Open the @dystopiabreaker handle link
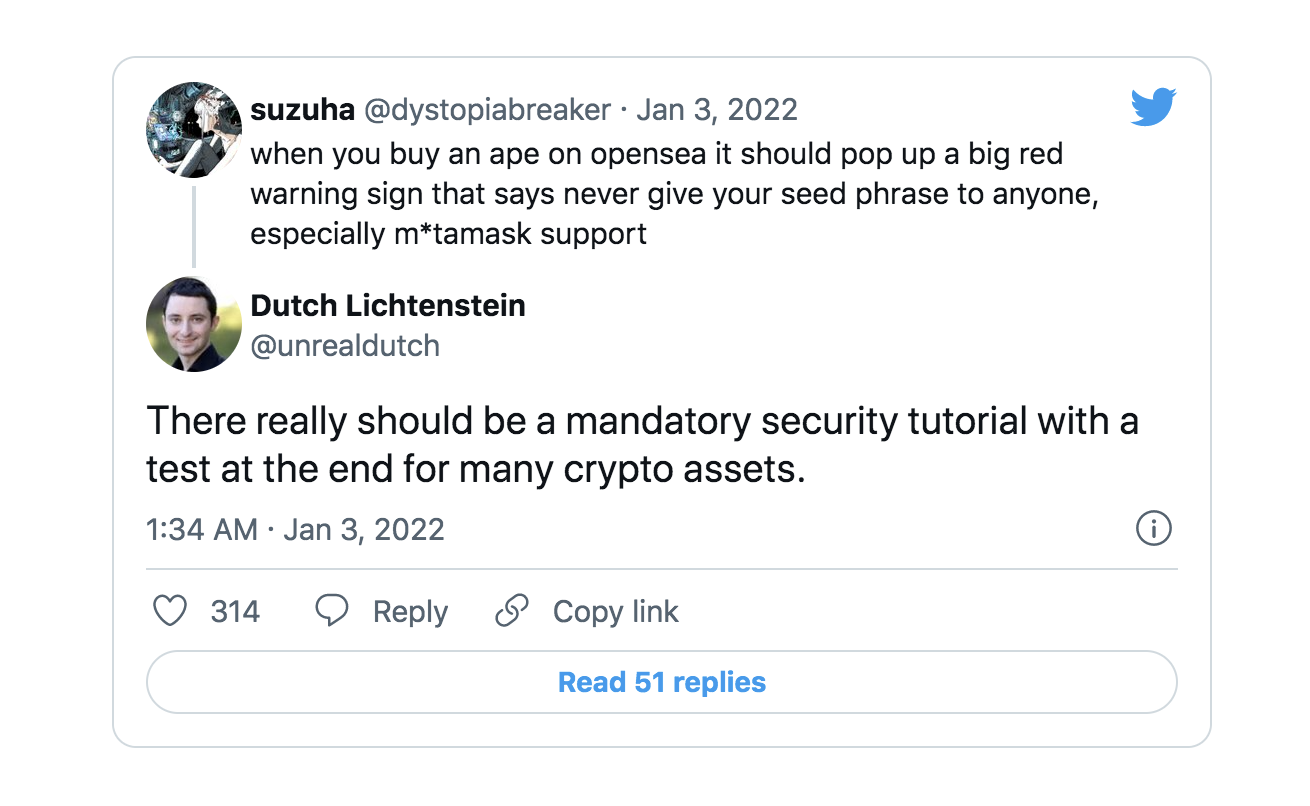The width and height of the screenshot is (1310, 806). (x=487, y=109)
